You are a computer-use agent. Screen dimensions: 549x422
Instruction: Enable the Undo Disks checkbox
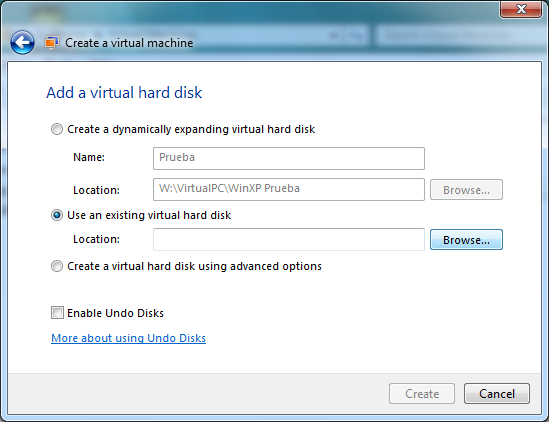(57, 312)
